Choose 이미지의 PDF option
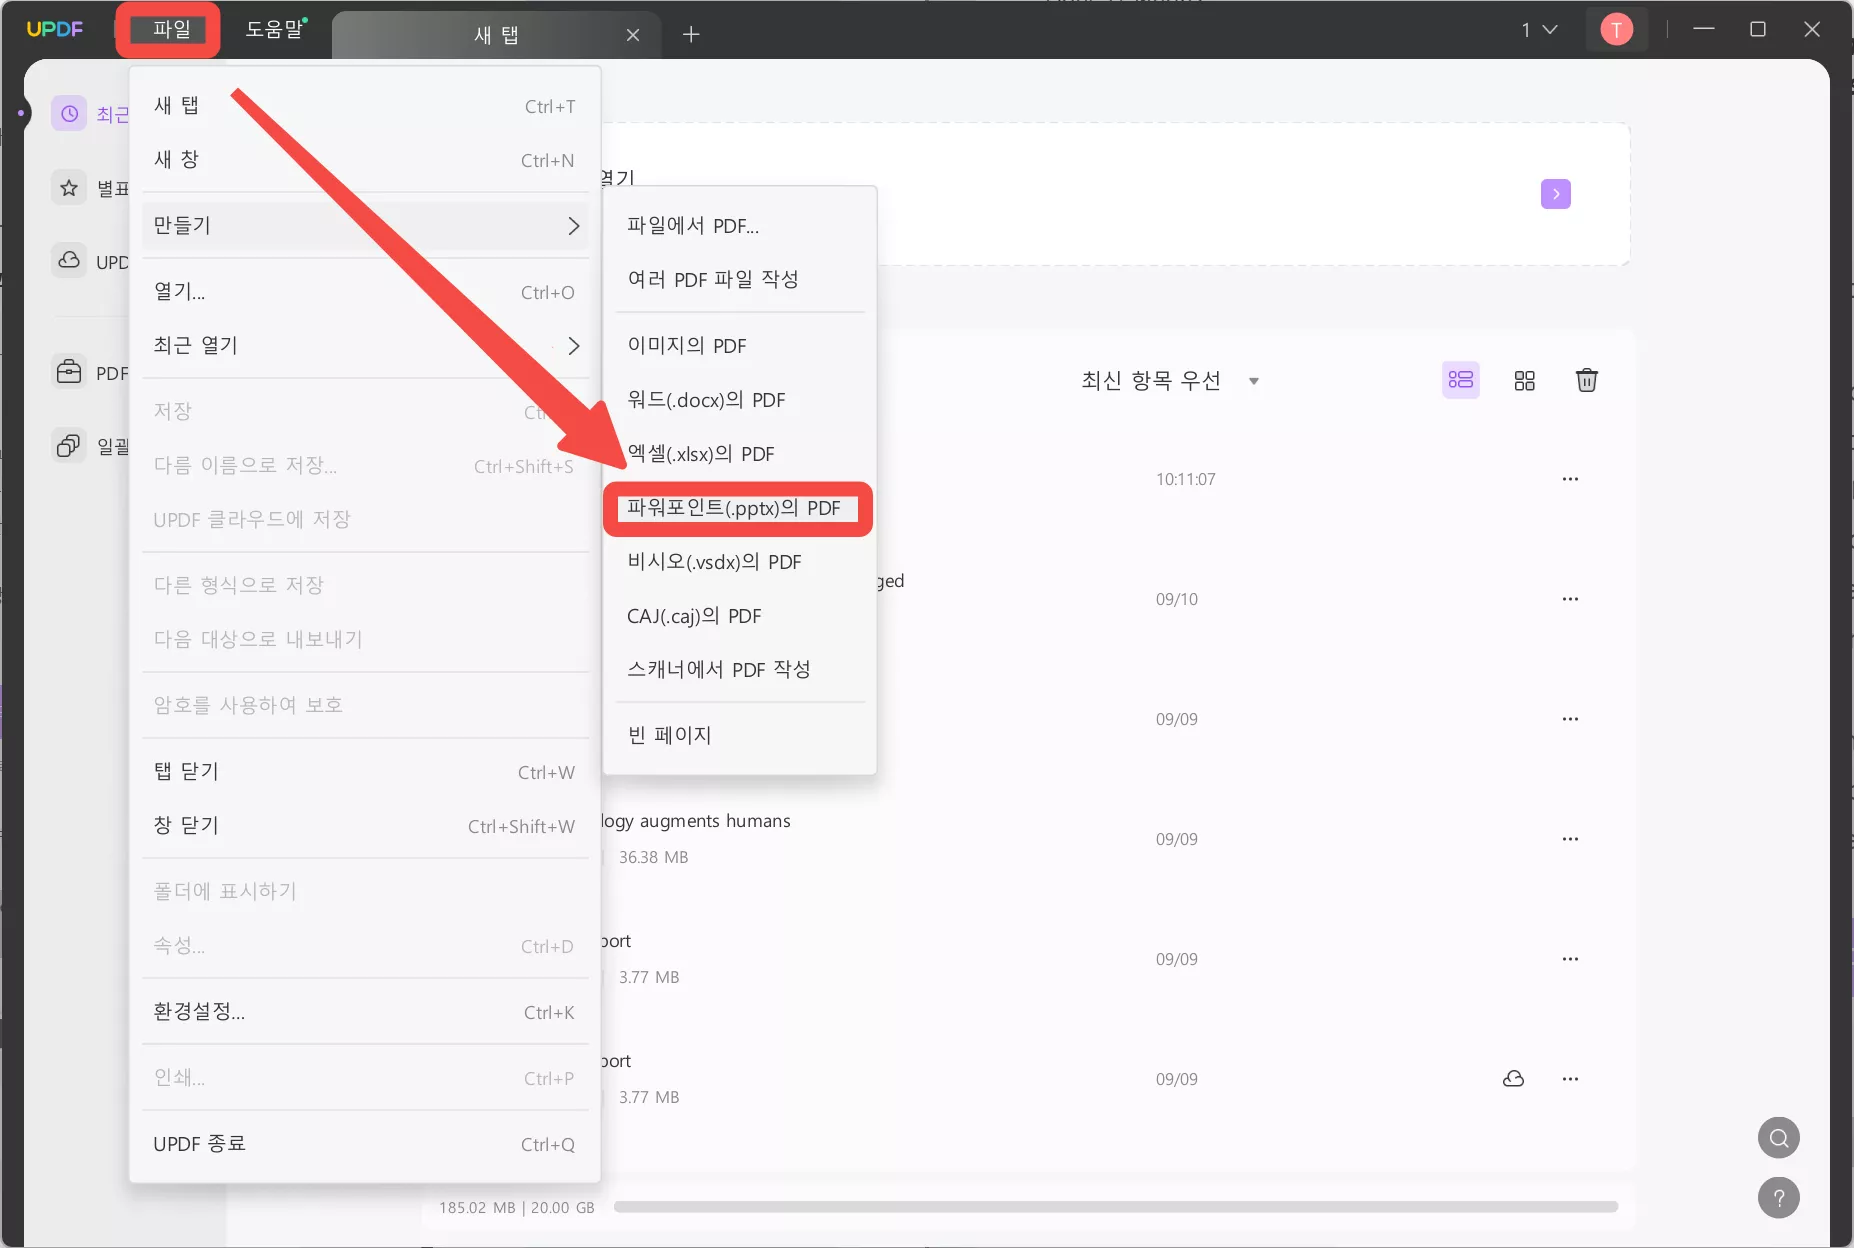Viewport: 1854px width, 1248px height. [740, 346]
